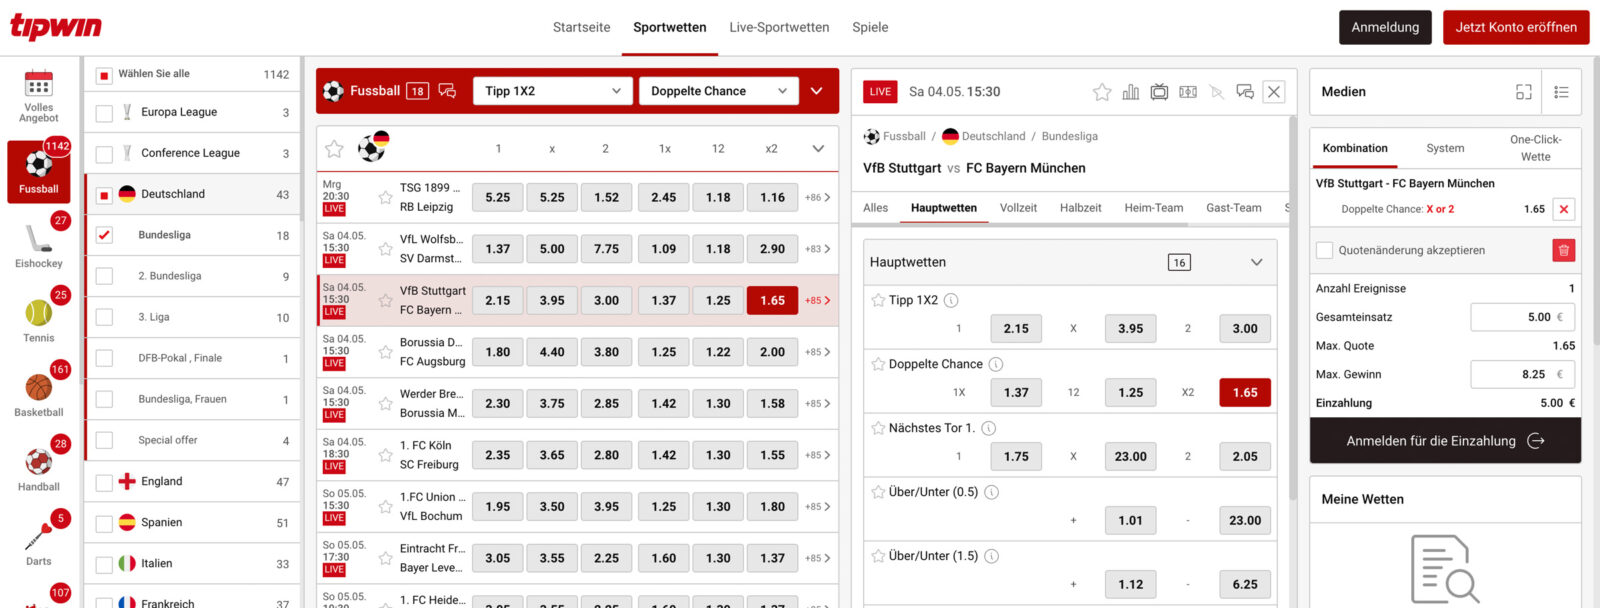This screenshot has width=1600, height=608.
Task: Switch to Halbzeit bets tab
Action: (1080, 208)
